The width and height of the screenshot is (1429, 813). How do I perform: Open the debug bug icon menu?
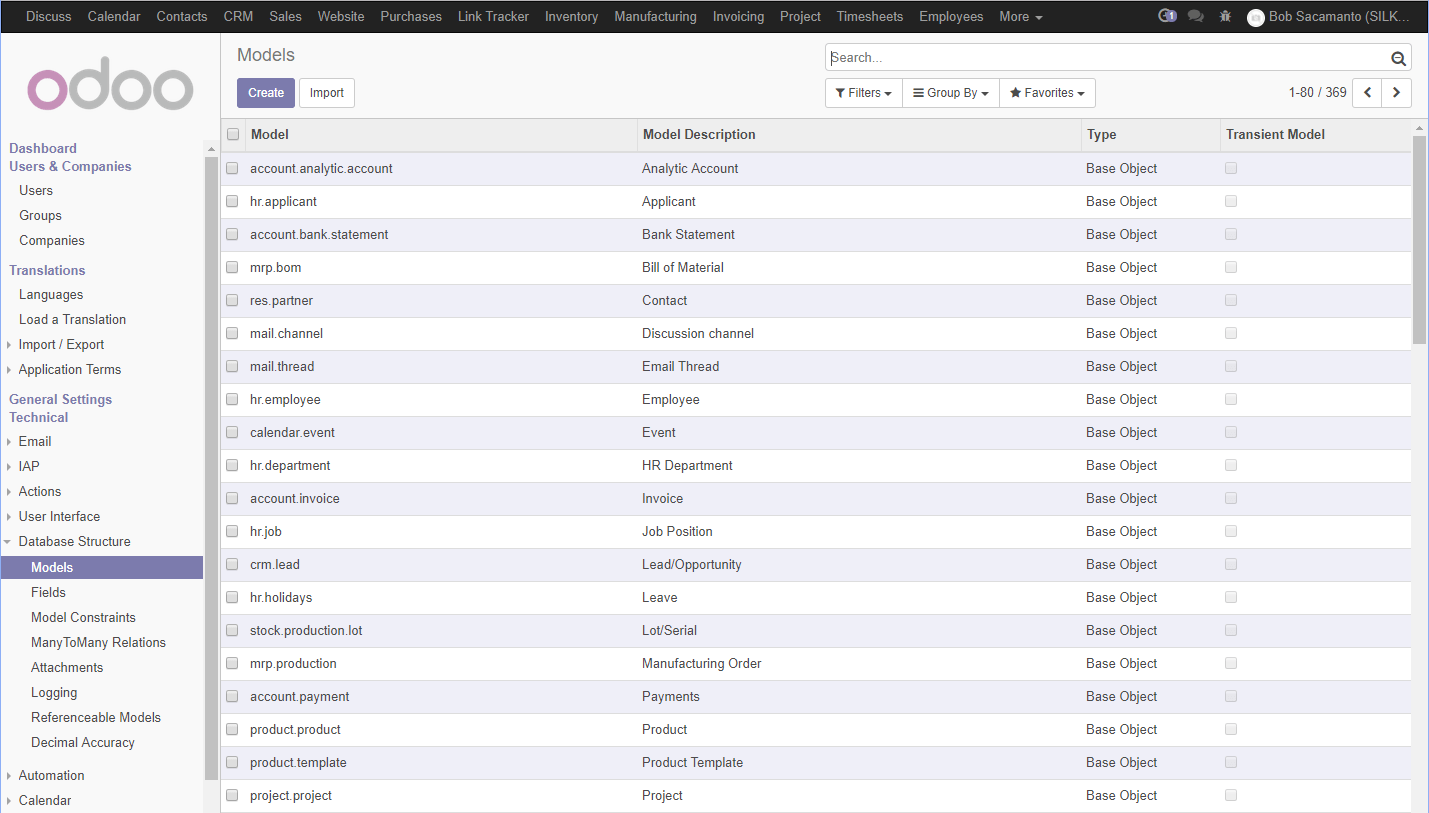click(1225, 16)
